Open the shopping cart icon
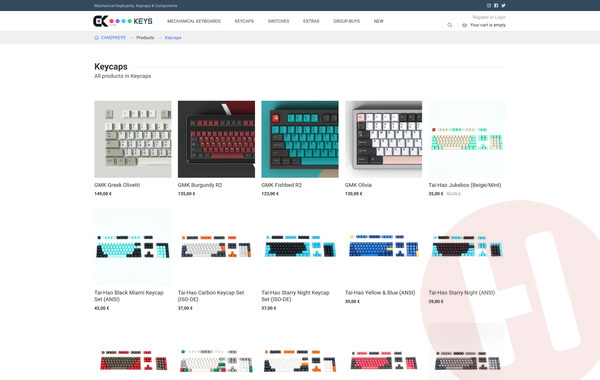This screenshot has height=380, width=600. point(465,25)
